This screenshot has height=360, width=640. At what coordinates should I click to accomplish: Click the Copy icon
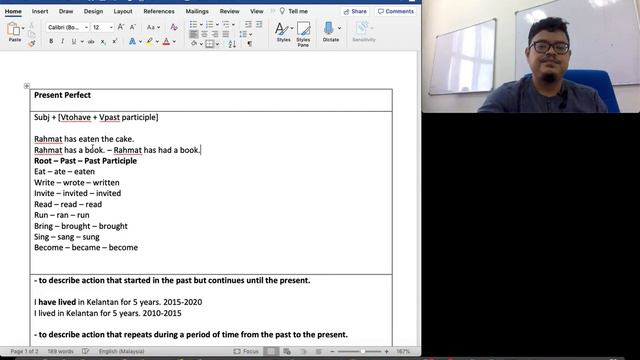pos(31,34)
